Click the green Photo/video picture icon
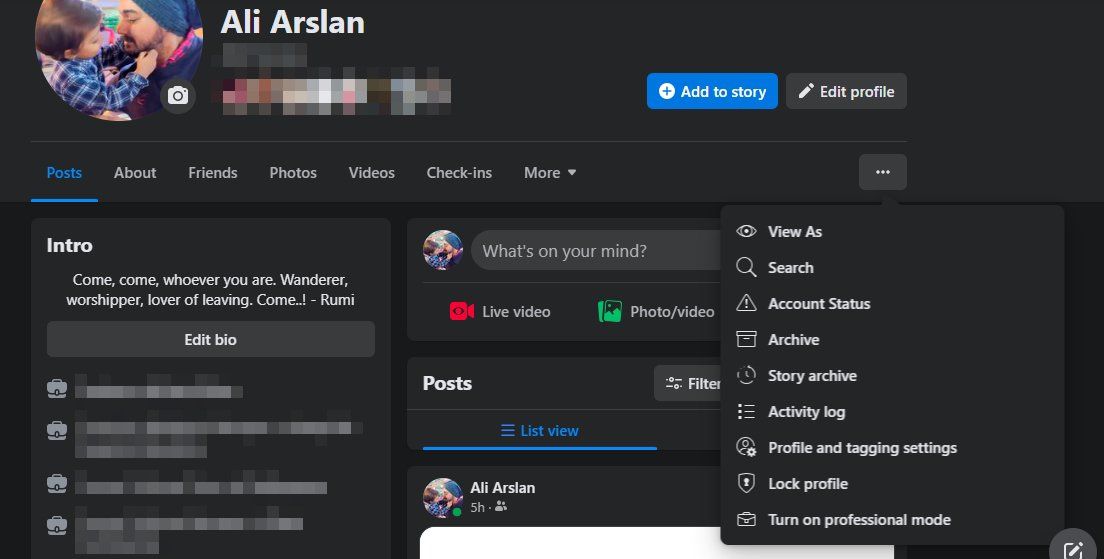The width and height of the screenshot is (1104, 559). pos(610,311)
